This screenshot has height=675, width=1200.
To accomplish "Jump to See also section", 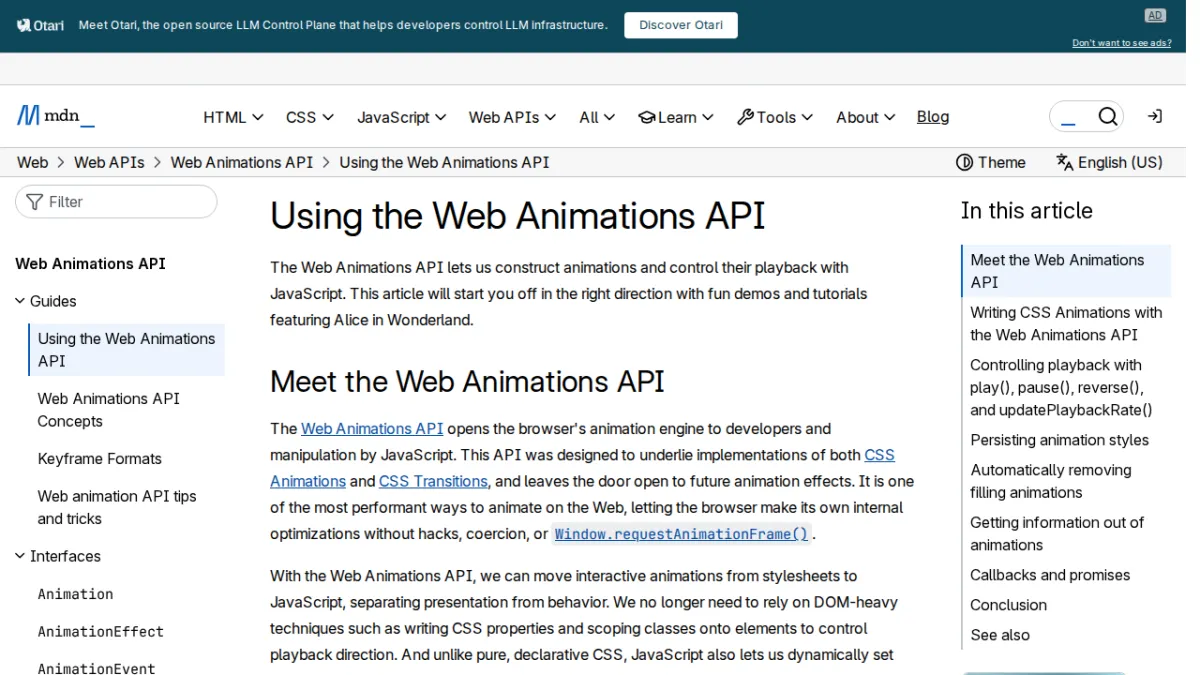I will coord(1000,635).
